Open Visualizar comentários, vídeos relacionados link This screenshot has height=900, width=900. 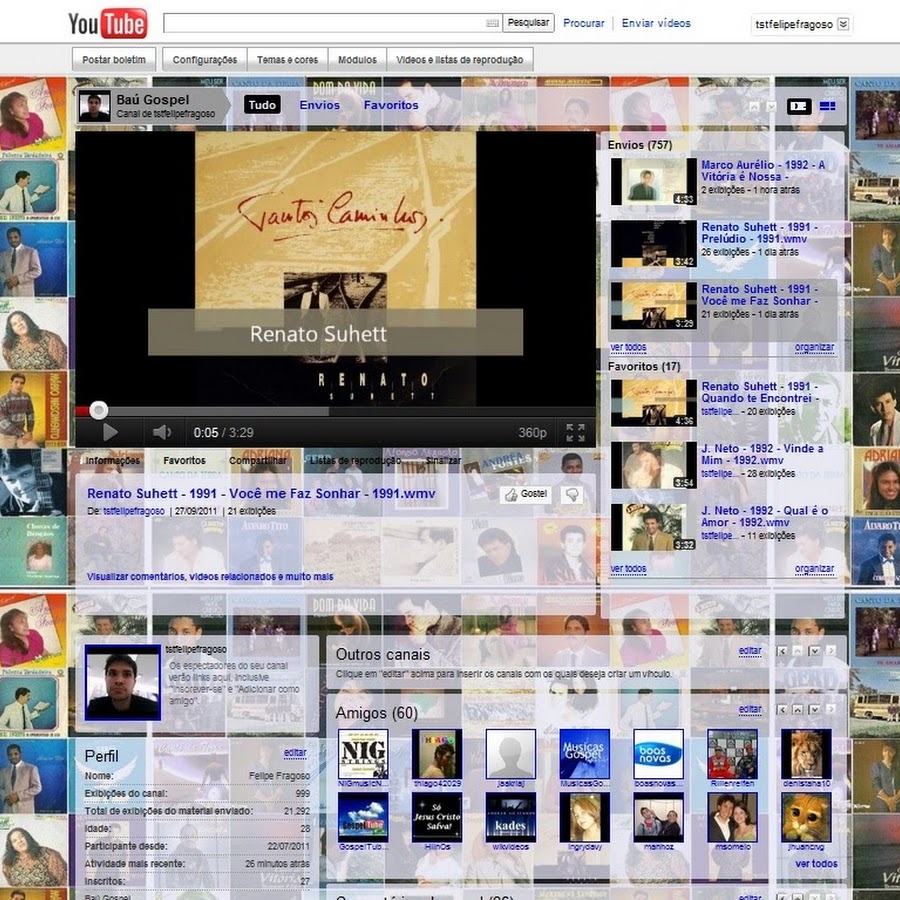pyautogui.click(x=210, y=576)
